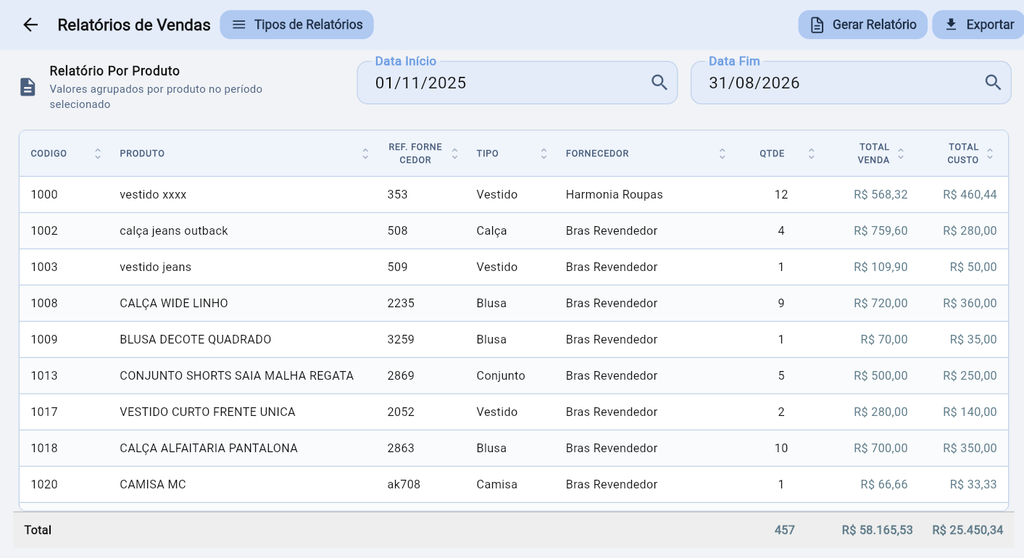The image size is (1024, 558).
Task: Click total custo 'R$ 33,33'
Action: [973, 484]
